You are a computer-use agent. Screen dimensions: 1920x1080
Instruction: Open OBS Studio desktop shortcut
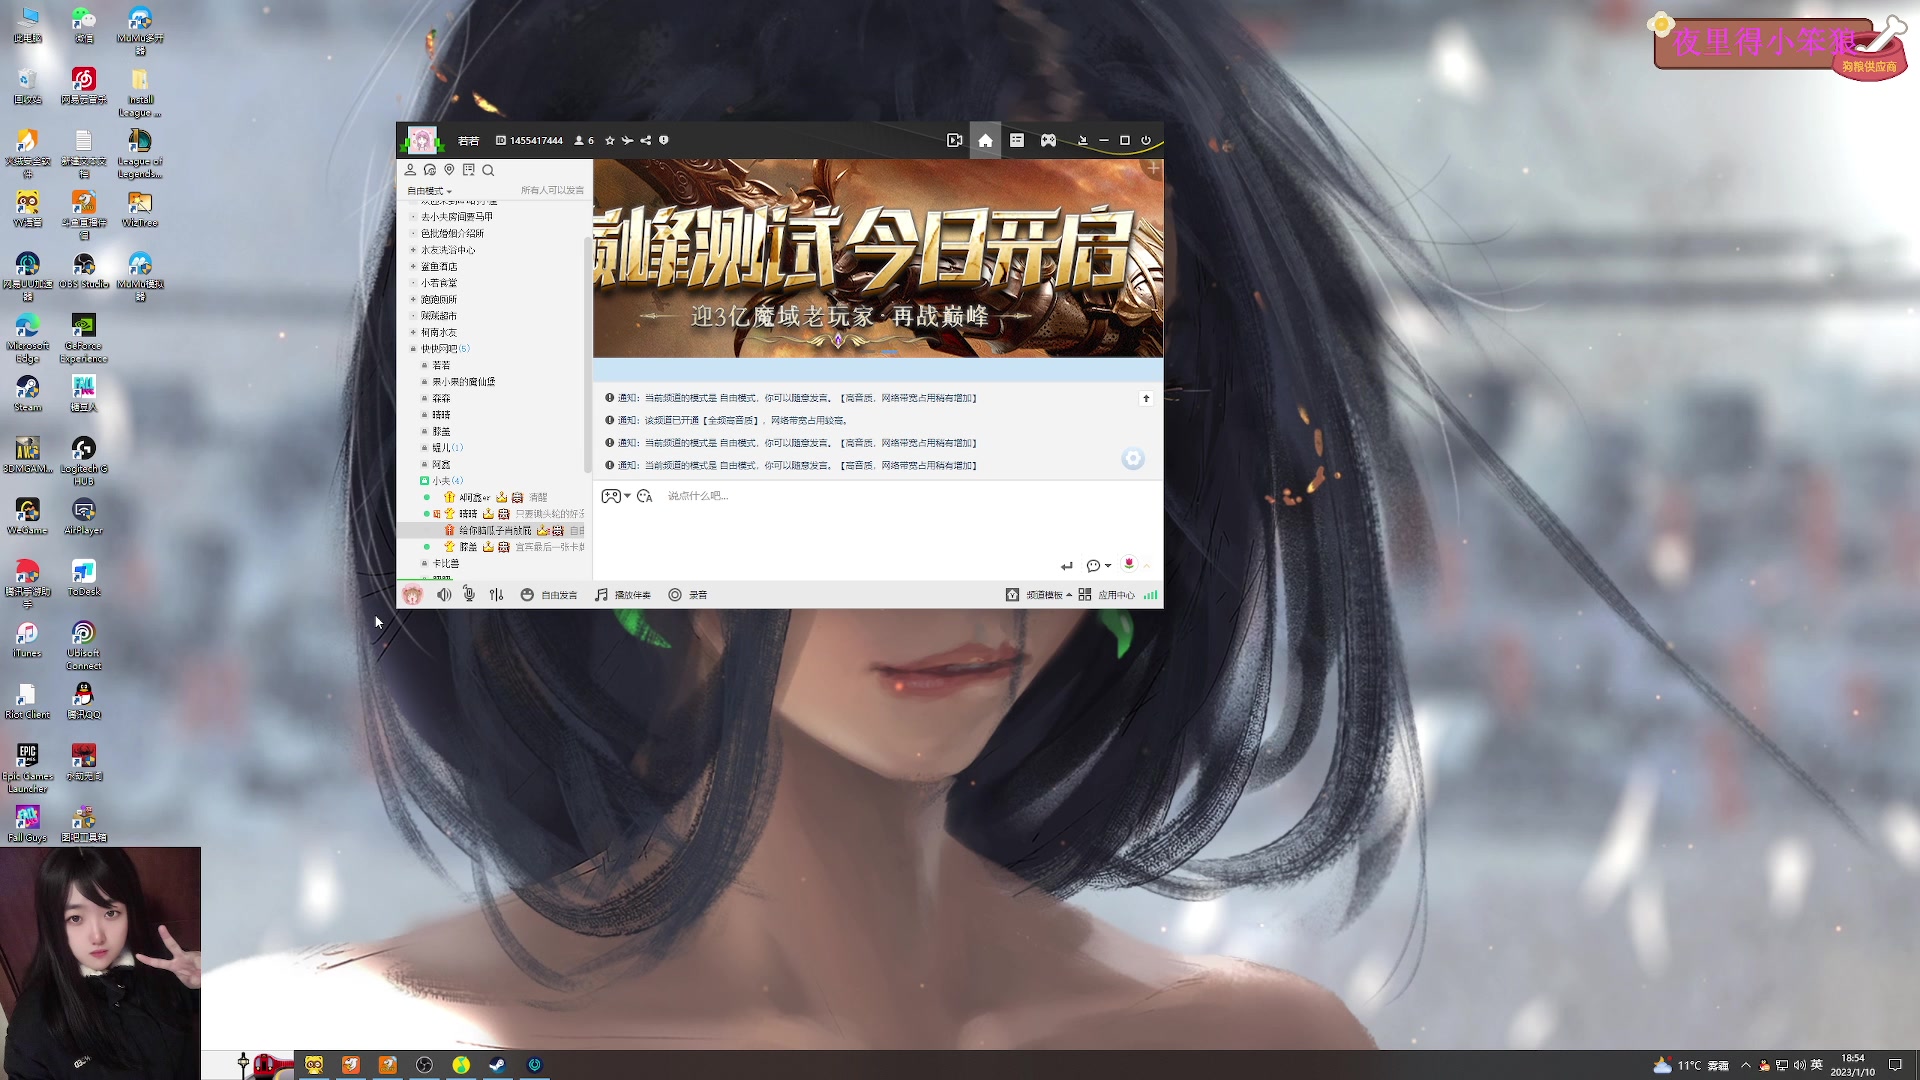click(x=84, y=271)
